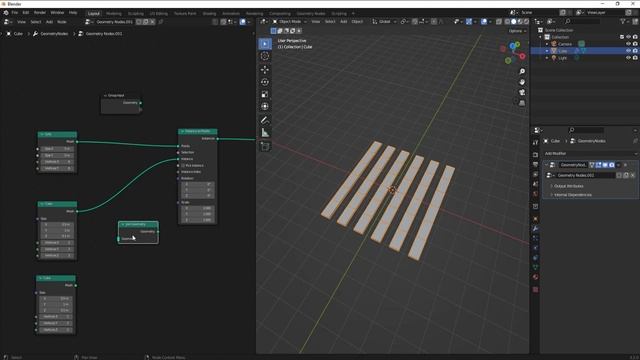Click the outliner search field

(x=582, y=21)
